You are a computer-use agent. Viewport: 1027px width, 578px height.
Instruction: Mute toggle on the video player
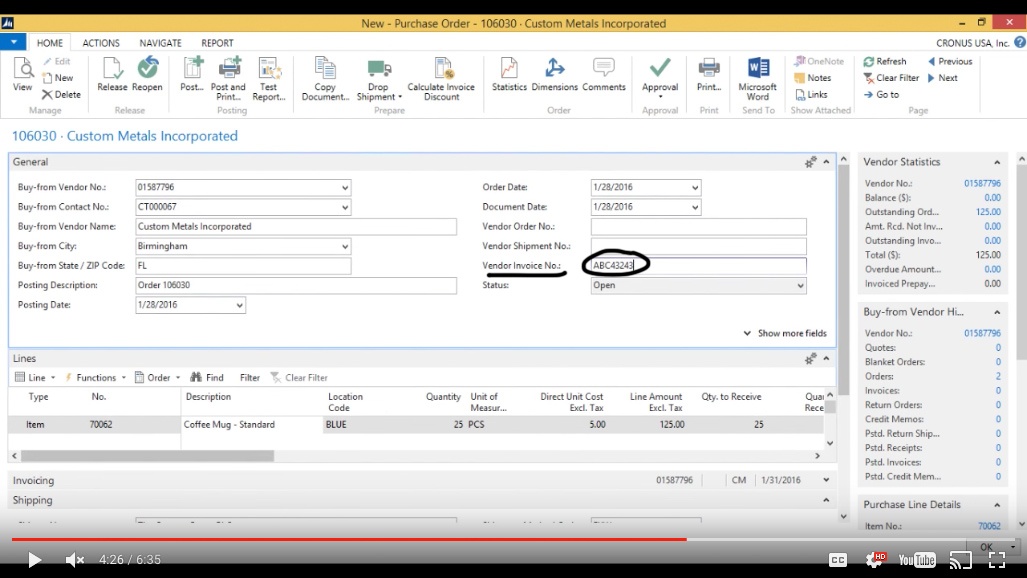(x=75, y=560)
